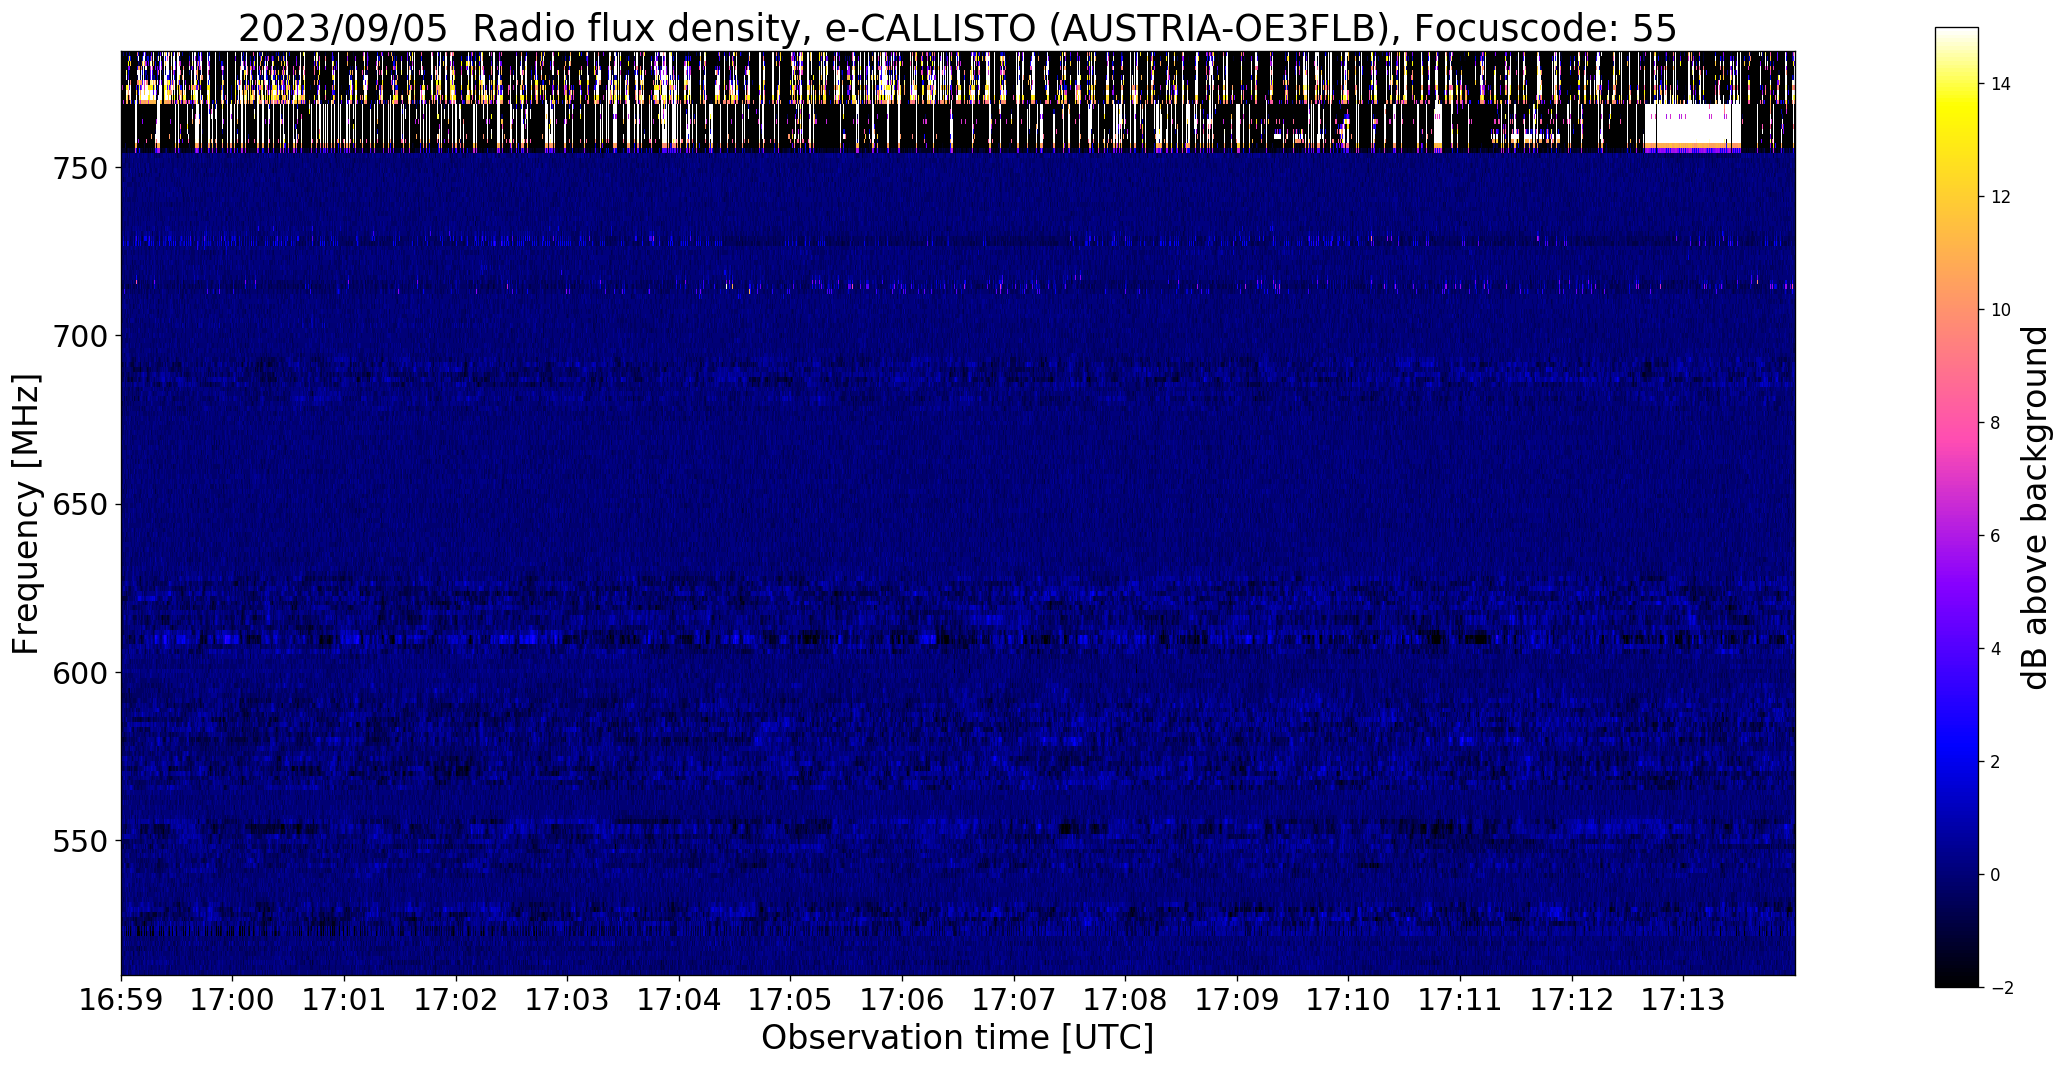Click the 17:06 time tick label
The width and height of the screenshot is (2066, 1067).
click(x=902, y=1000)
